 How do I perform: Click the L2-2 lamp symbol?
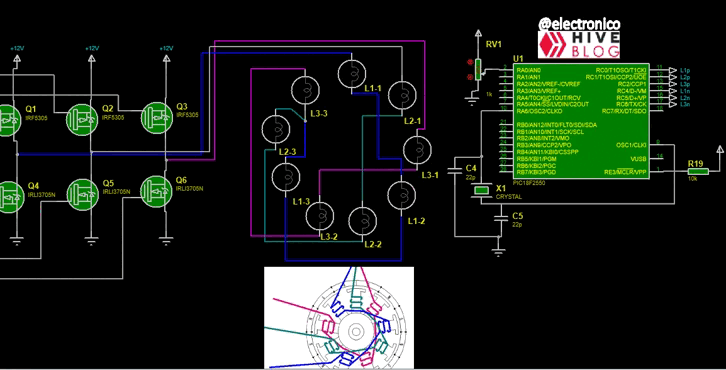pyautogui.click(x=362, y=221)
